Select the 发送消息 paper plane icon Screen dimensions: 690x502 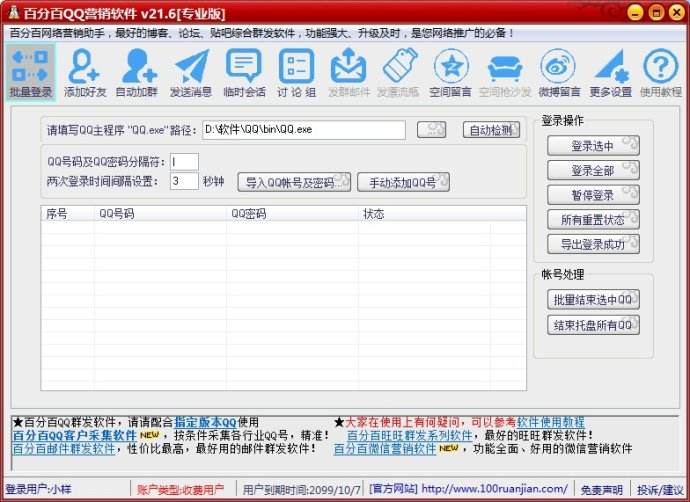(x=191, y=73)
